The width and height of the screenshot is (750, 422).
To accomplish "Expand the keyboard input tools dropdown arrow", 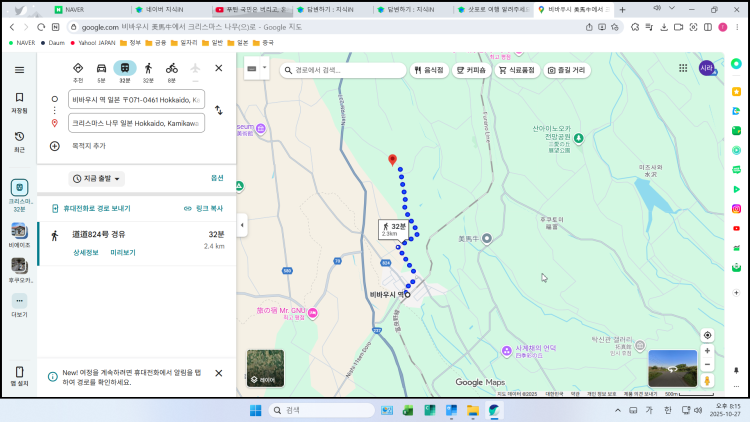I will click(x=264, y=69).
